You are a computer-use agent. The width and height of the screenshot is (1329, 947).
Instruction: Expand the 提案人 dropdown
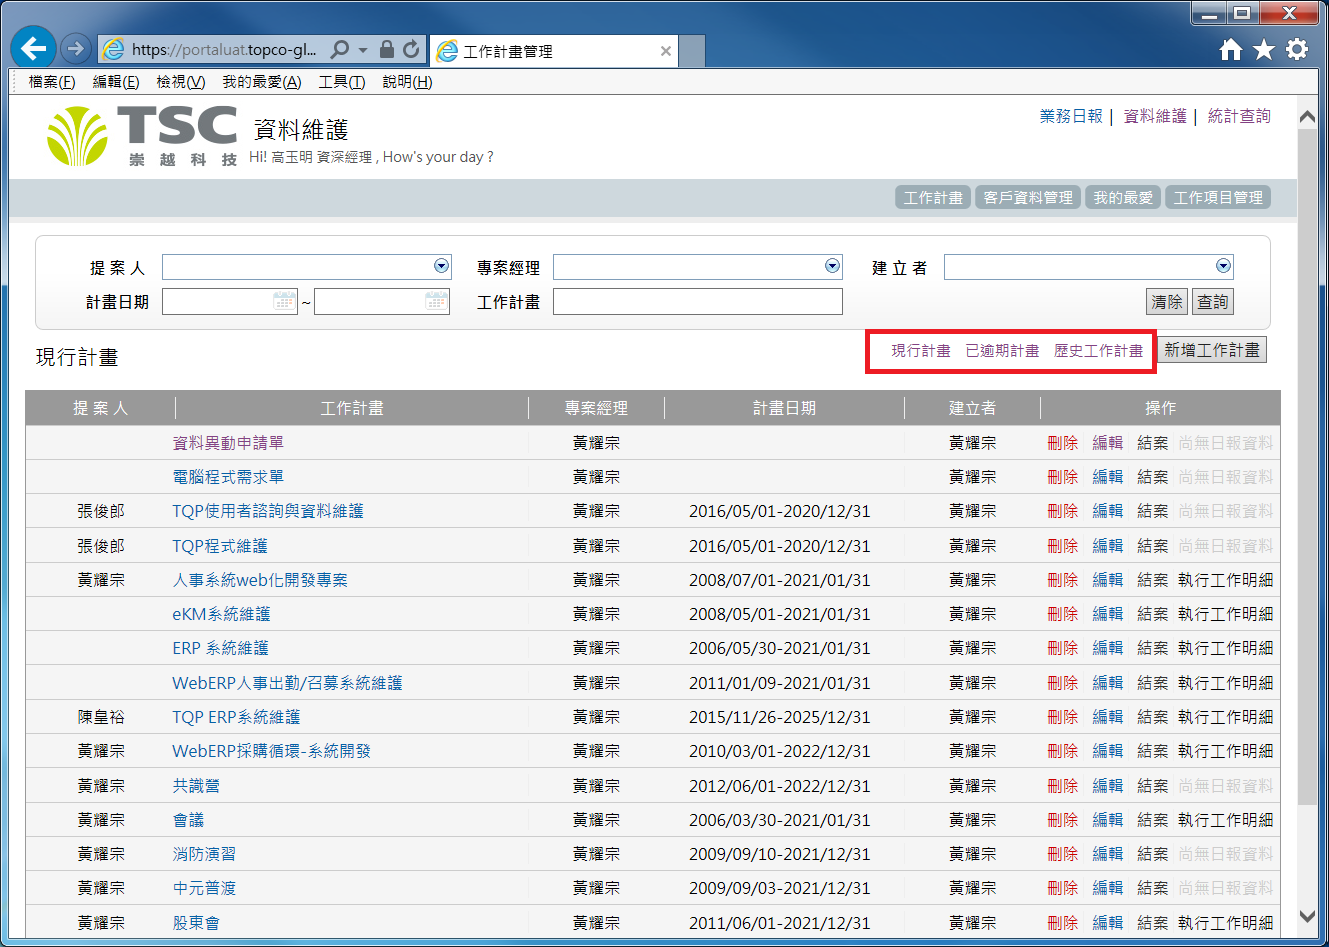coord(441,266)
